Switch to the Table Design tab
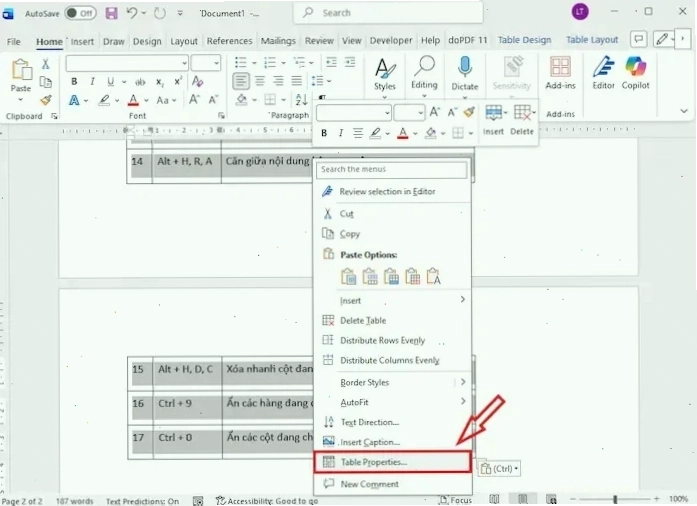 point(524,40)
